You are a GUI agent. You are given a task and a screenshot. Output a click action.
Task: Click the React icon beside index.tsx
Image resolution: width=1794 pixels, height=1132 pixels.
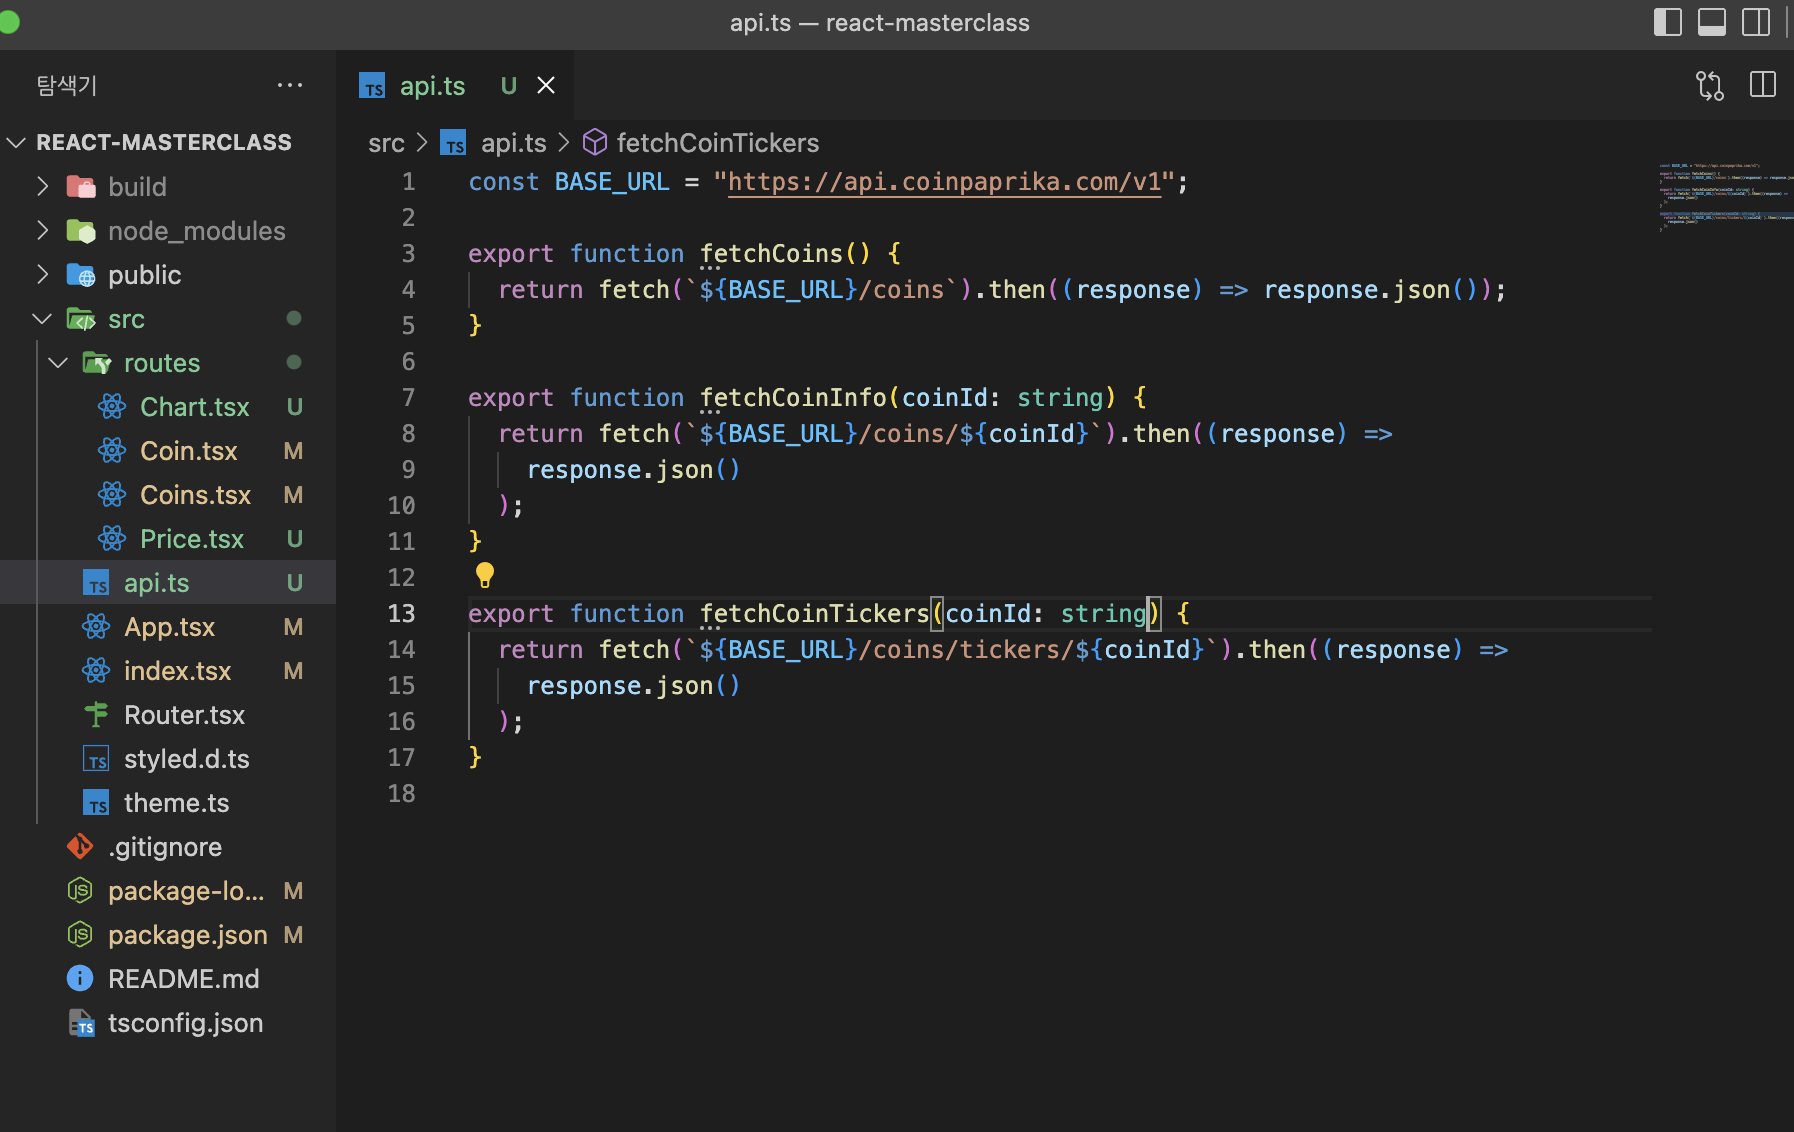96,670
